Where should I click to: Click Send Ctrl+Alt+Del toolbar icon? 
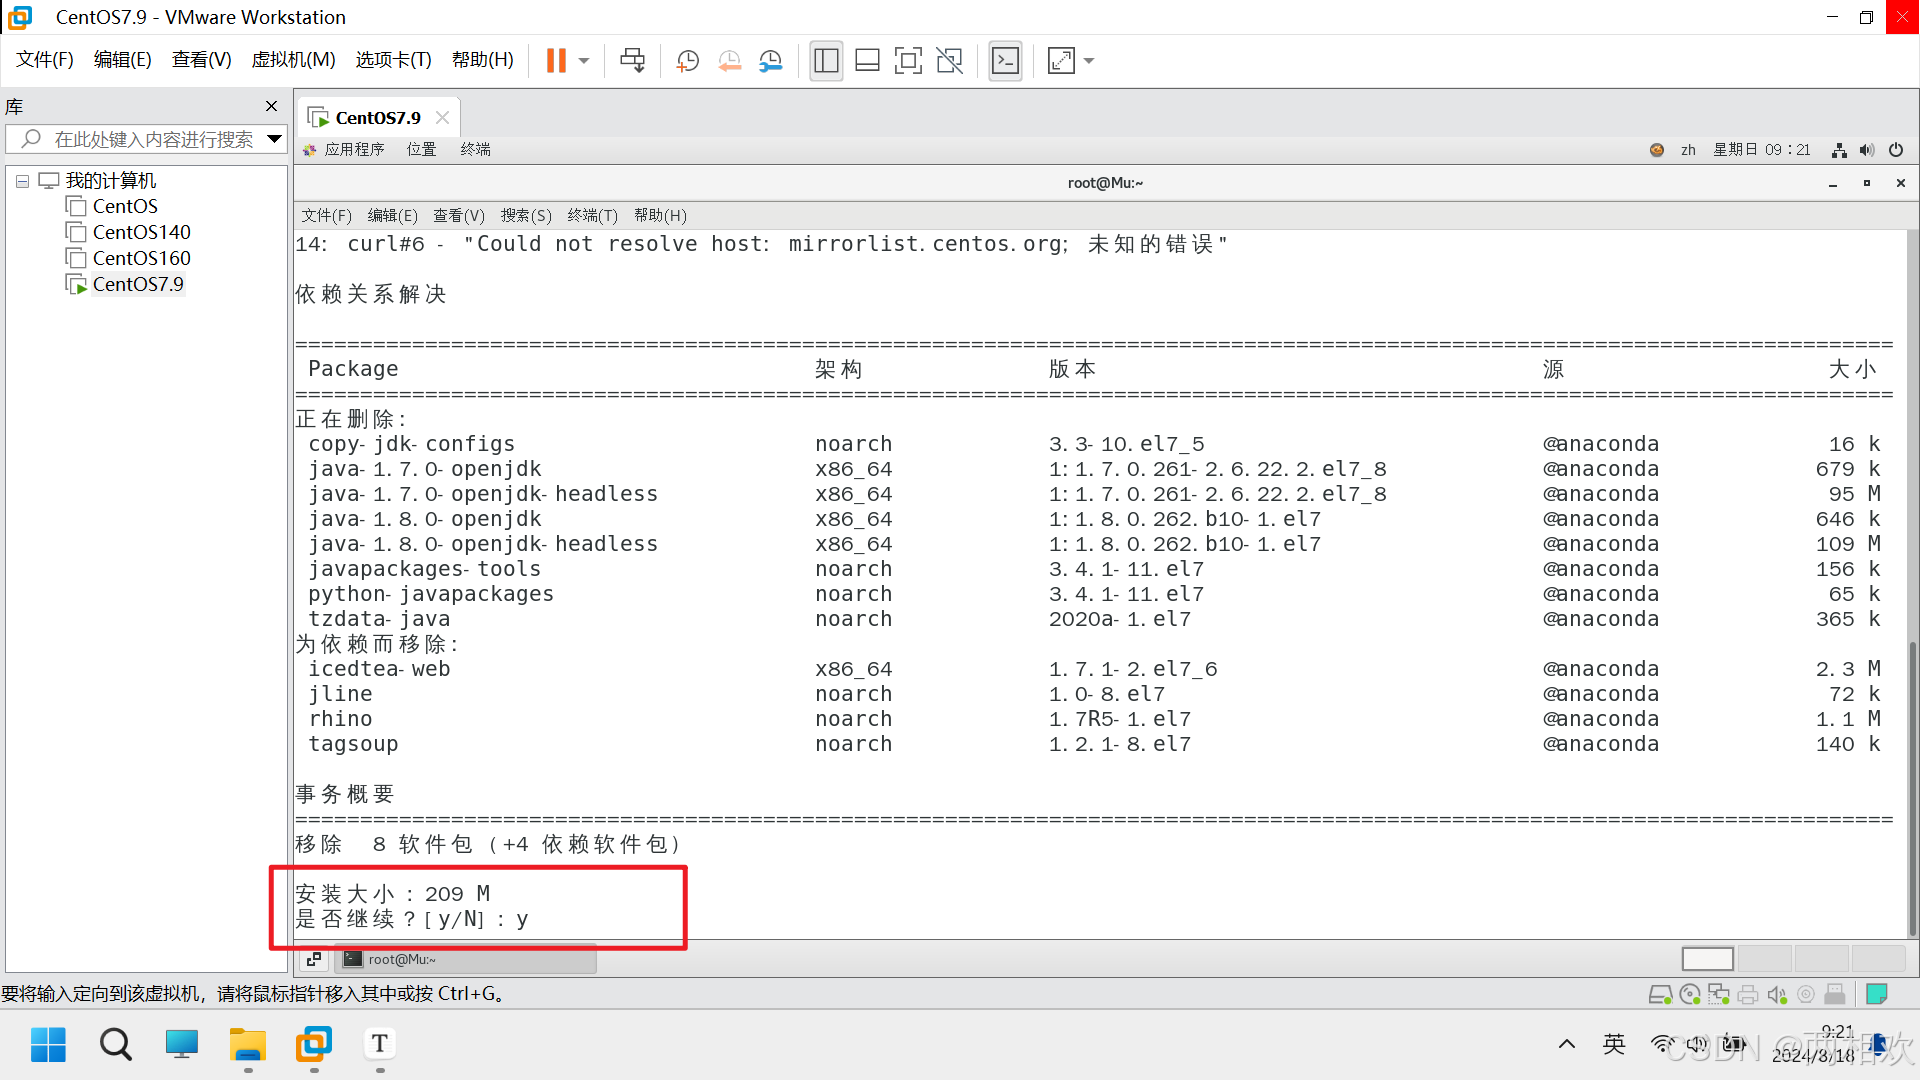click(x=632, y=61)
